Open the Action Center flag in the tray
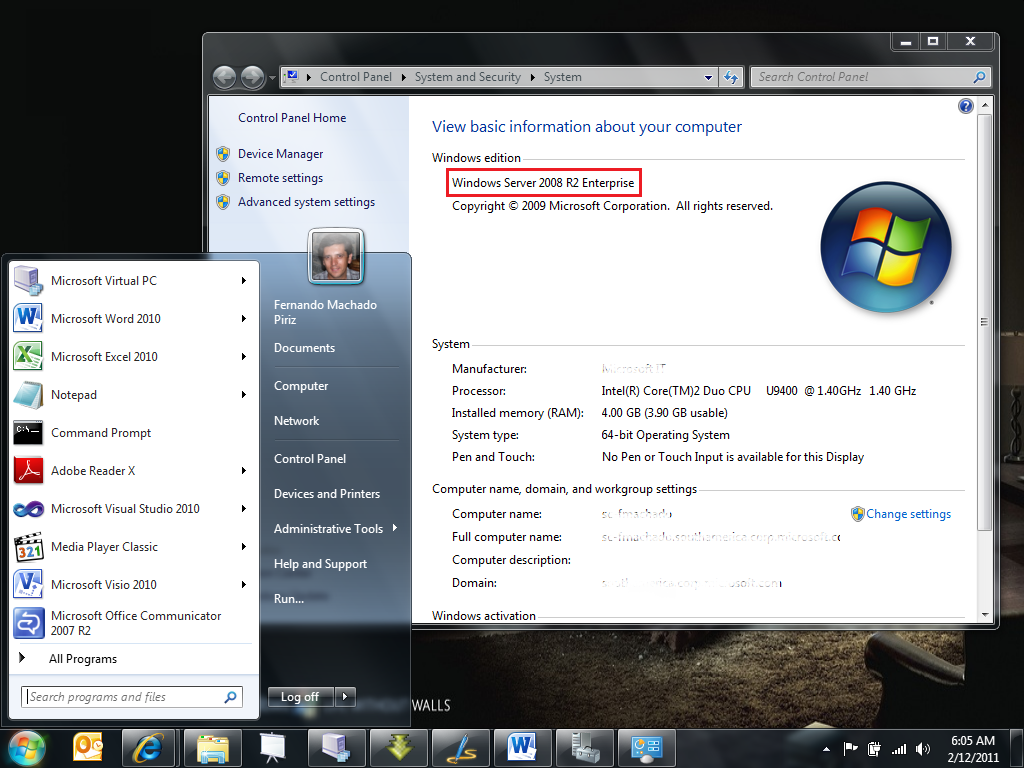 click(x=852, y=748)
